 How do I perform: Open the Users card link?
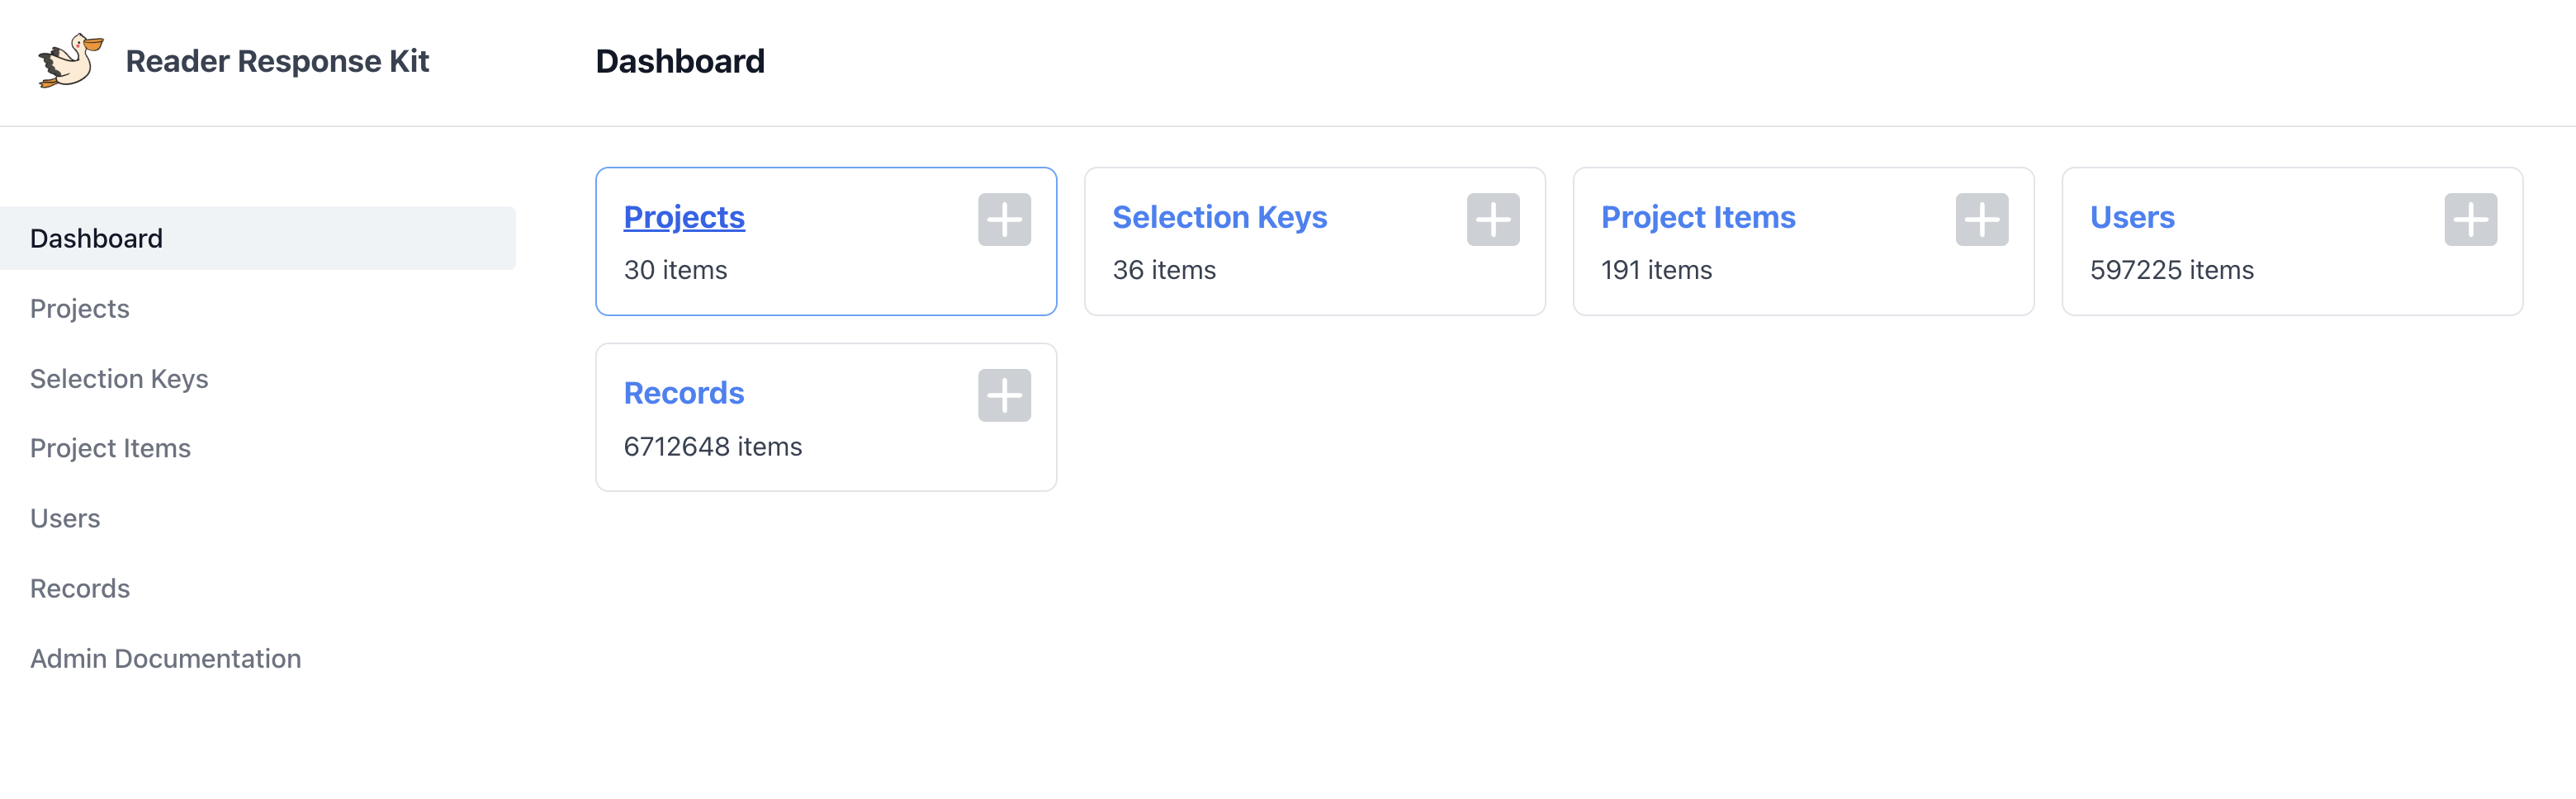click(x=2132, y=217)
